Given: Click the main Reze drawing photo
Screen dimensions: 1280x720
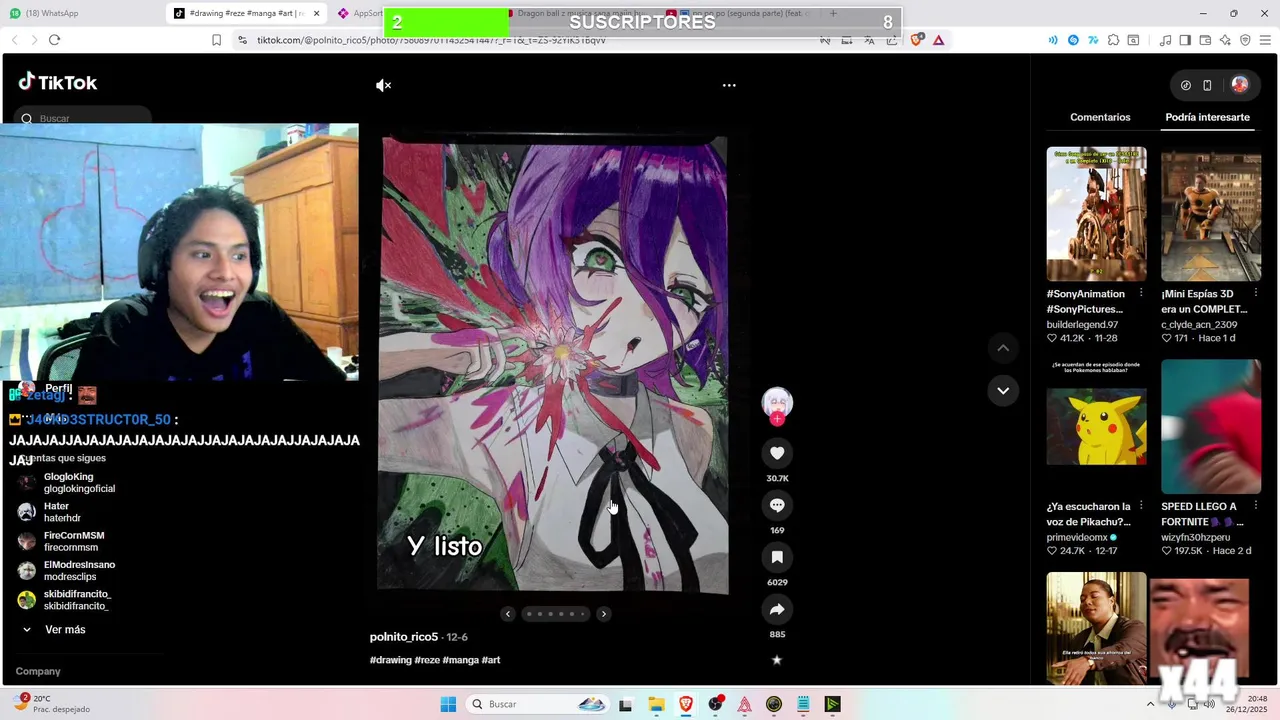Looking at the screenshot, I should (553, 365).
